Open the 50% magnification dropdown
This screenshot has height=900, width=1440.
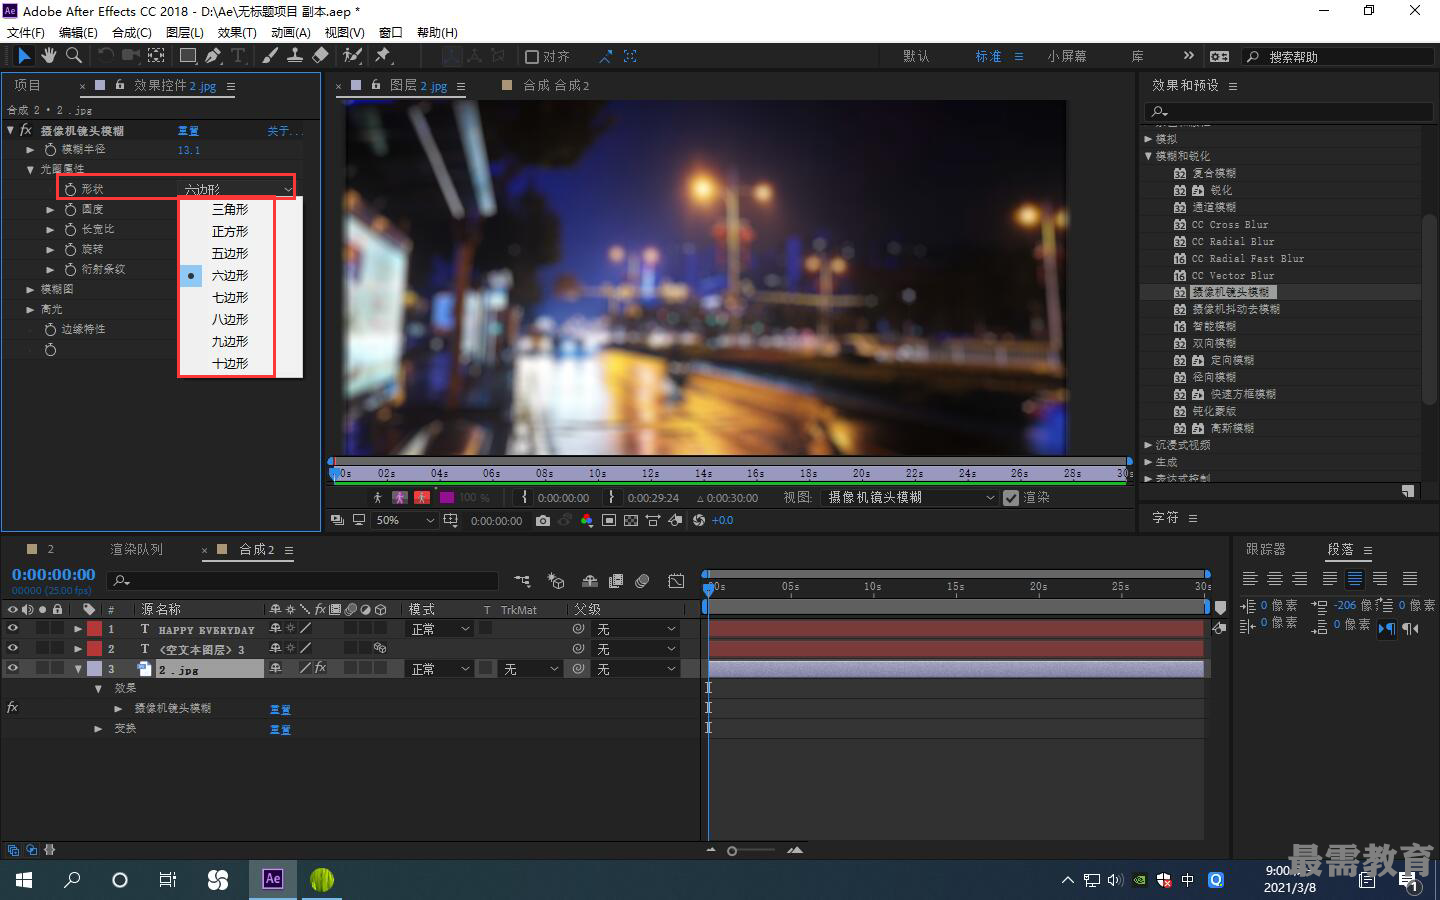click(405, 520)
